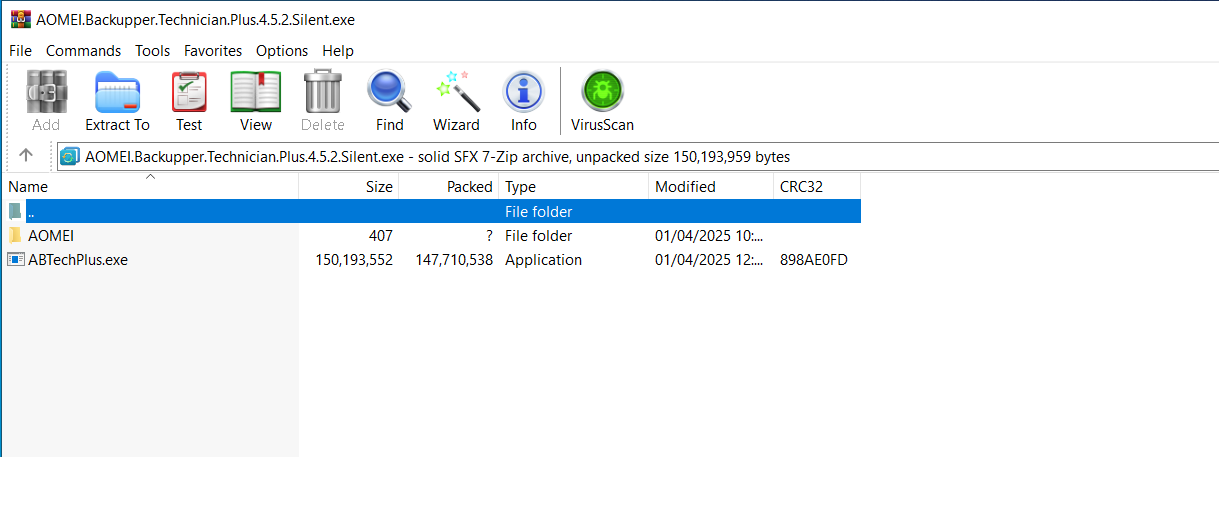Open the Options menu
The height and width of the screenshot is (524, 1219).
[282, 51]
